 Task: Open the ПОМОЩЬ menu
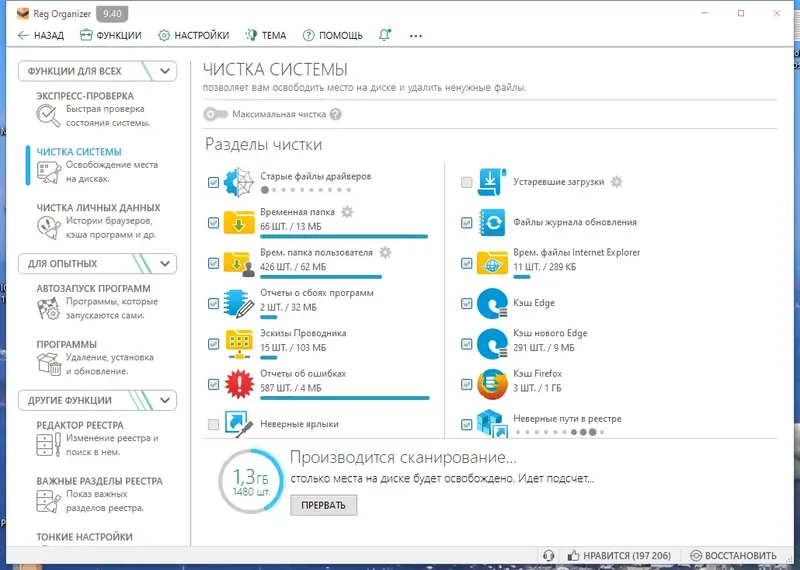333,36
